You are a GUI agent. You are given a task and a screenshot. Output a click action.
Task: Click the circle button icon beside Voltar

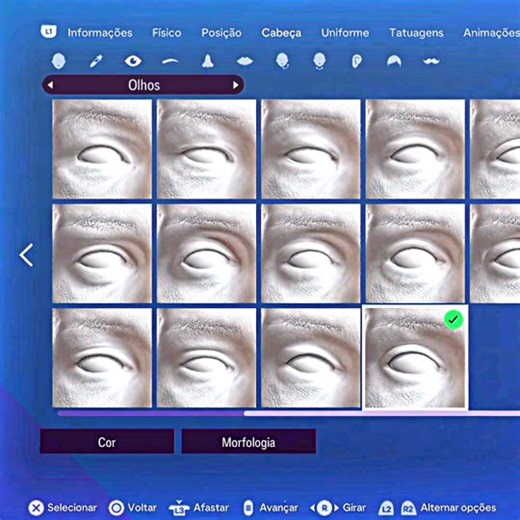[116, 508]
